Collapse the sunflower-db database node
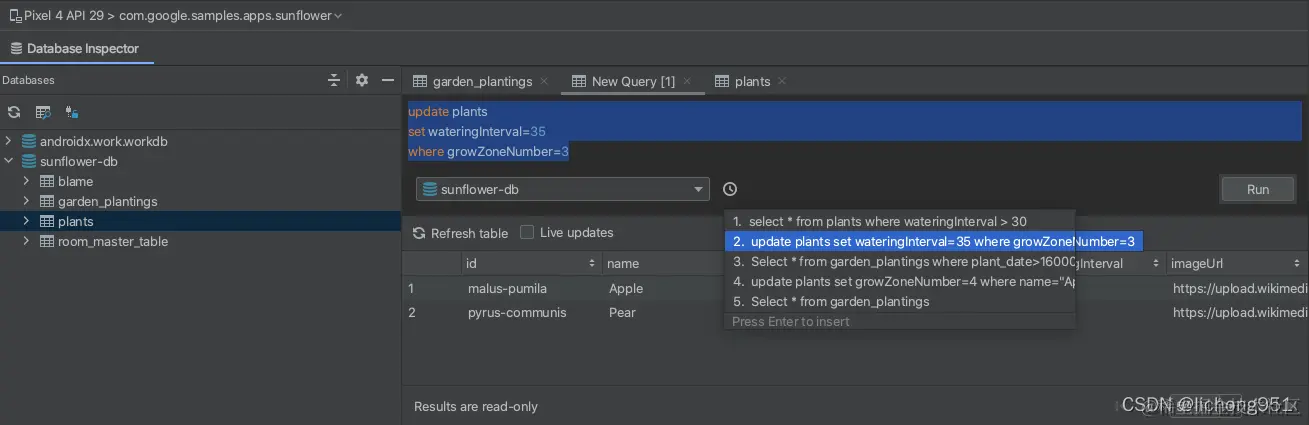Image resolution: width=1309 pixels, height=425 pixels. coord(9,161)
